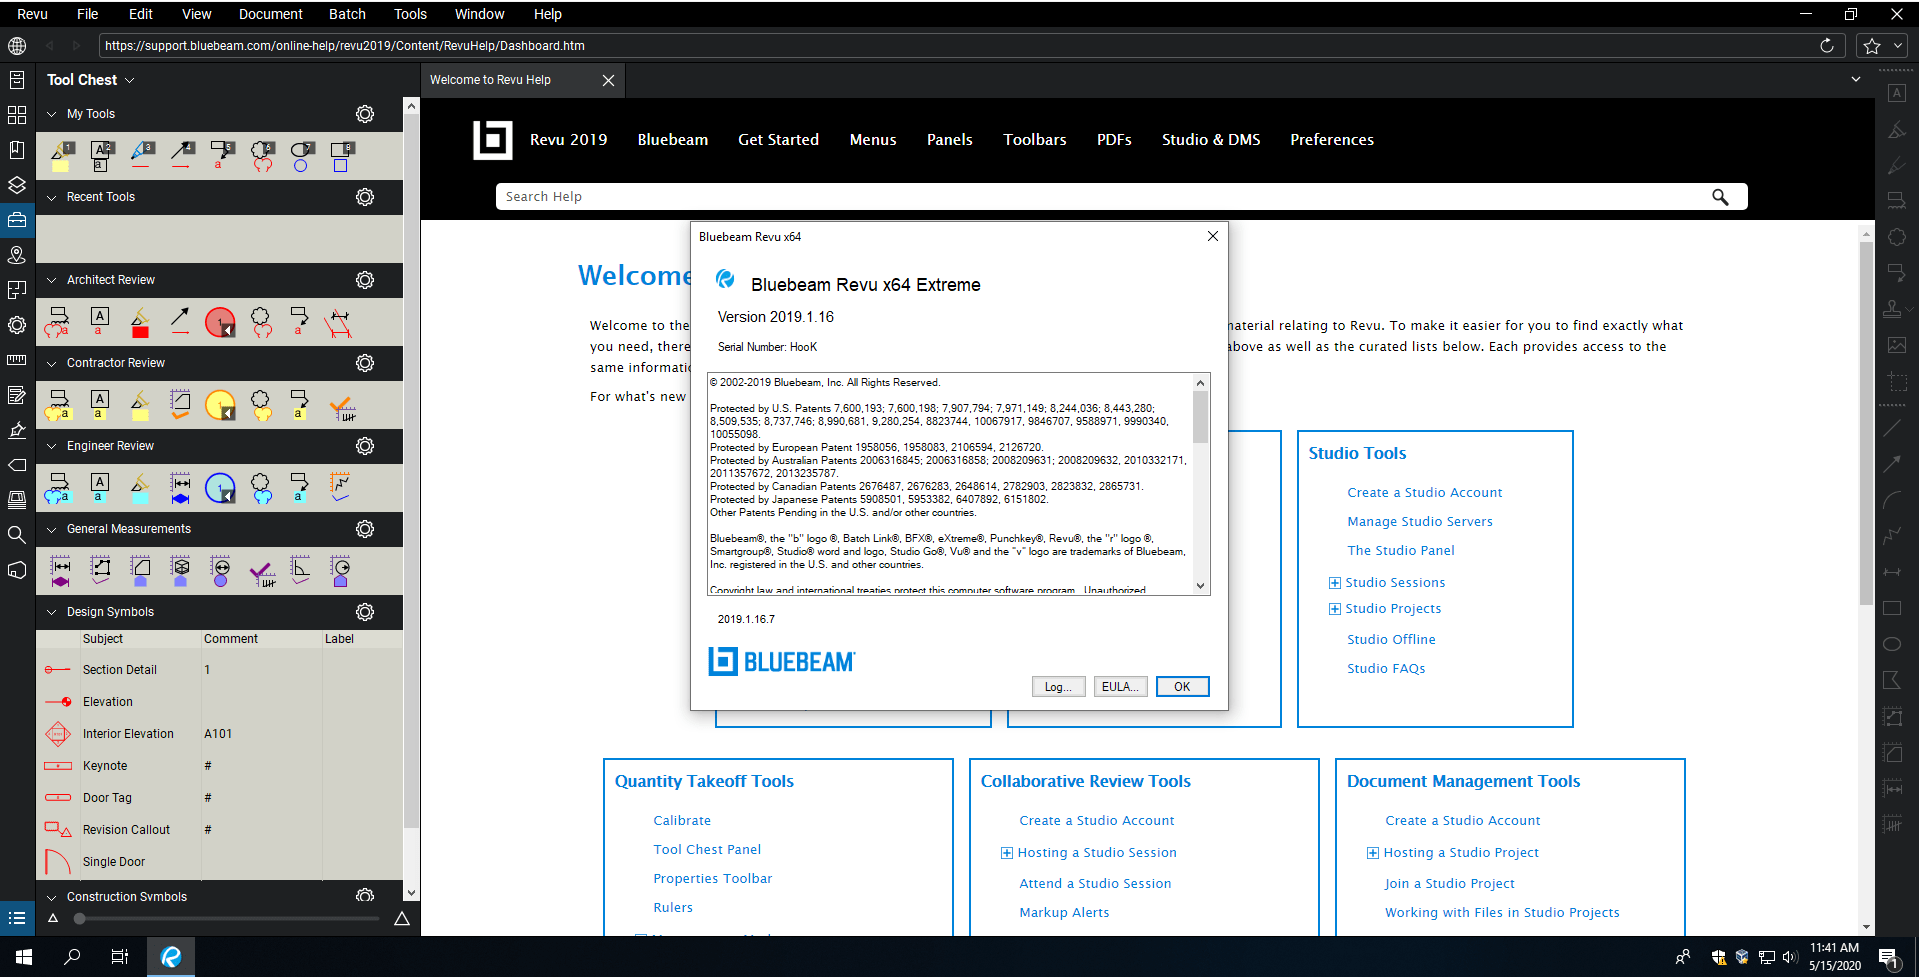The image size is (1919, 977).
Task: Select the Ellipse tool in the right toolbar
Action: click(x=1892, y=644)
